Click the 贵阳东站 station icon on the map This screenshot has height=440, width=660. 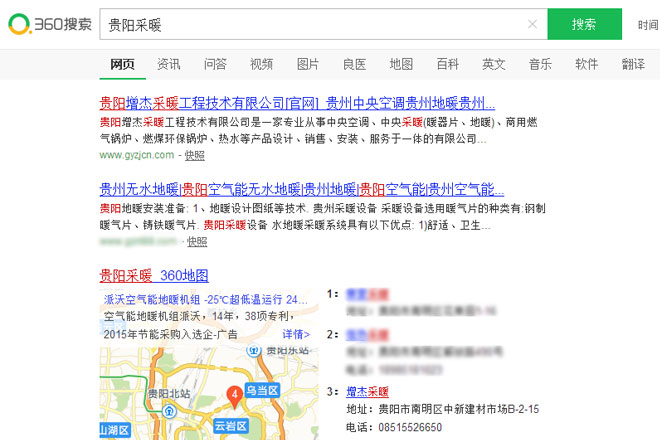254,350
